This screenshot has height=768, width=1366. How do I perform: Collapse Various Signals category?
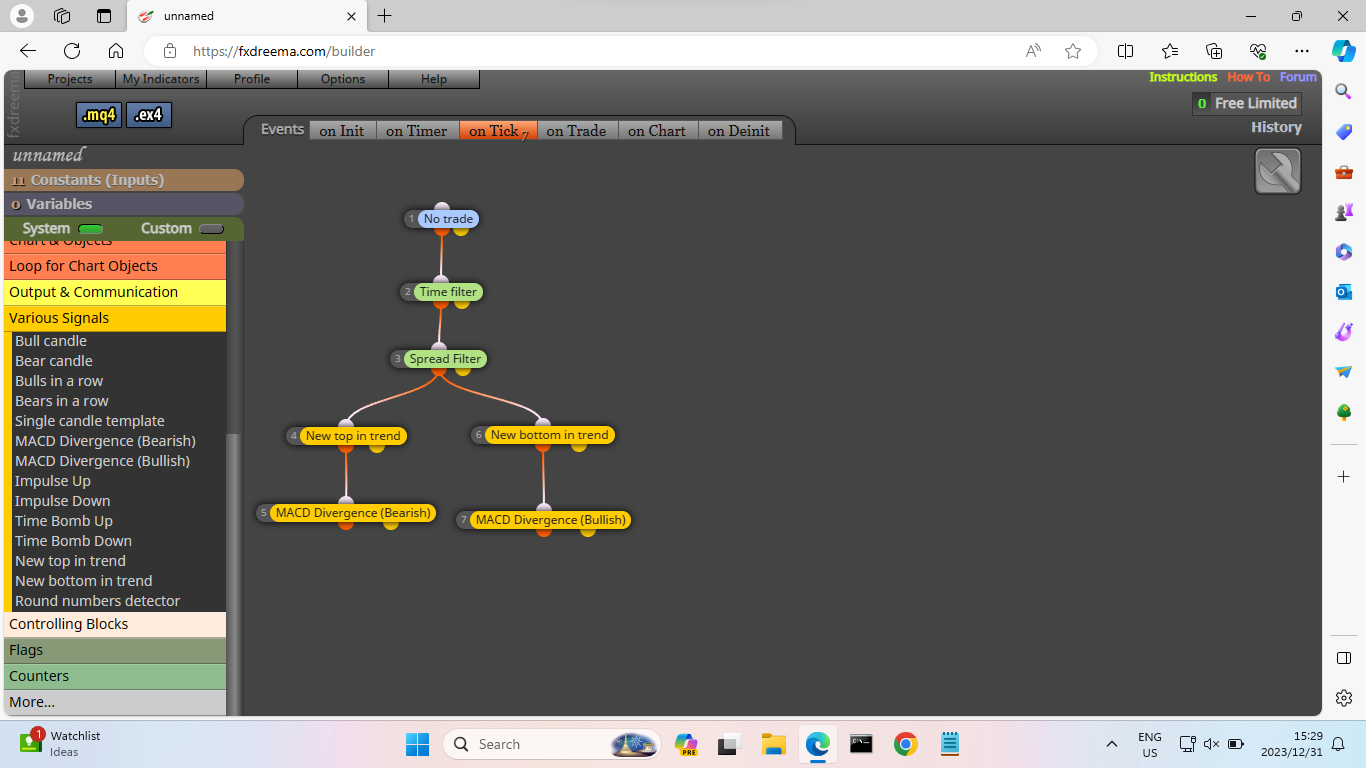115,318
